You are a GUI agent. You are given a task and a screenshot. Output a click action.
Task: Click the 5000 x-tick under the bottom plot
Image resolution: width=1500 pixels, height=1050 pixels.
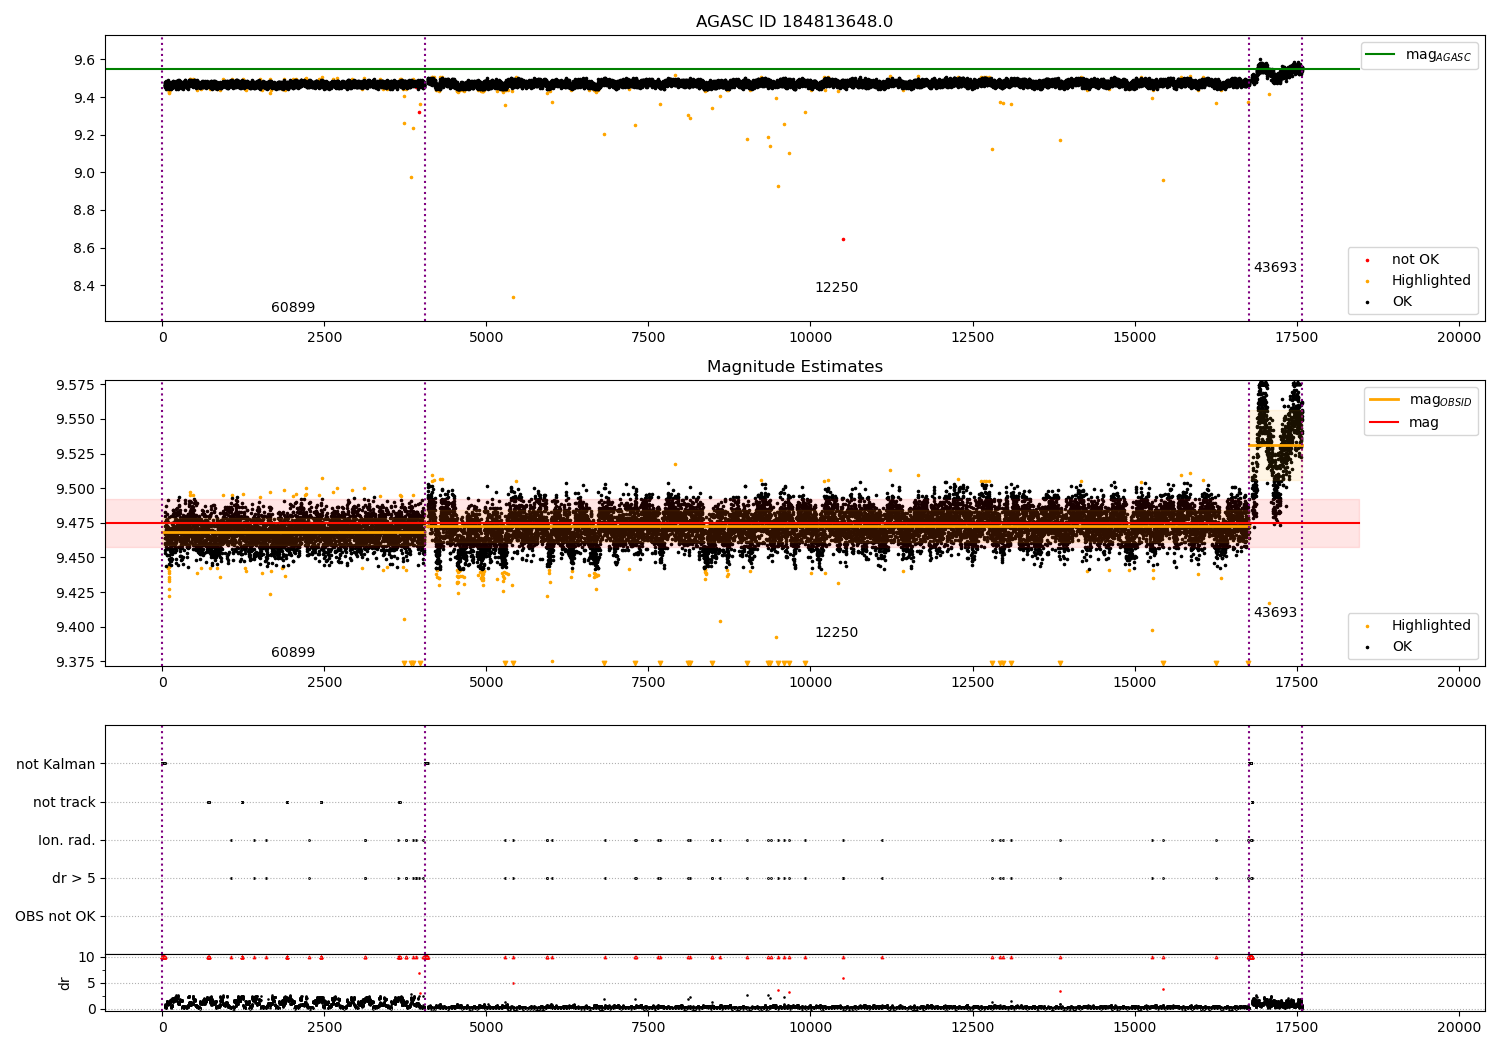pos(486,1027)
